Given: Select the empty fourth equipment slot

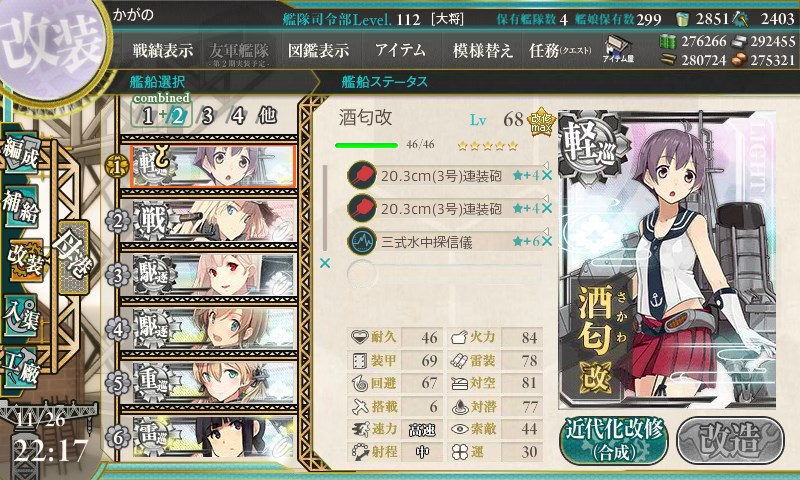Looking at the screenshot, I should 444,274.
